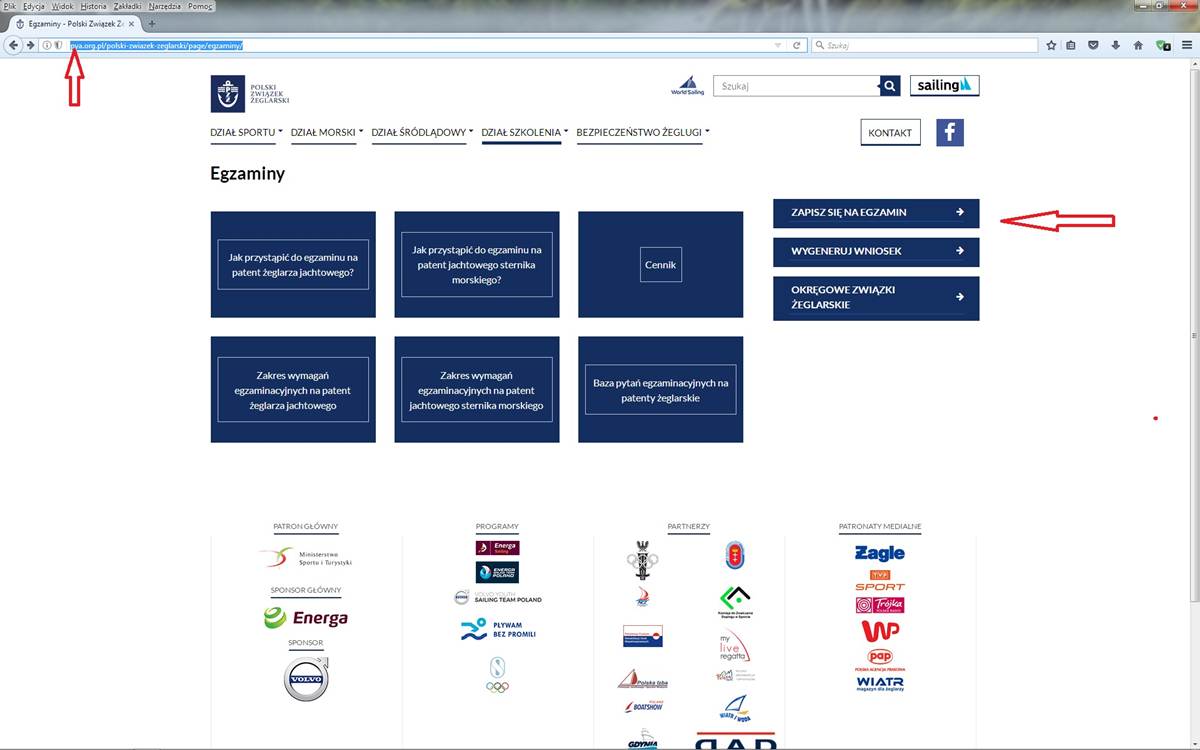This screenshot has width=1200, height=750.
Task: Open the Cennik tile
Action: coord(660,265)
